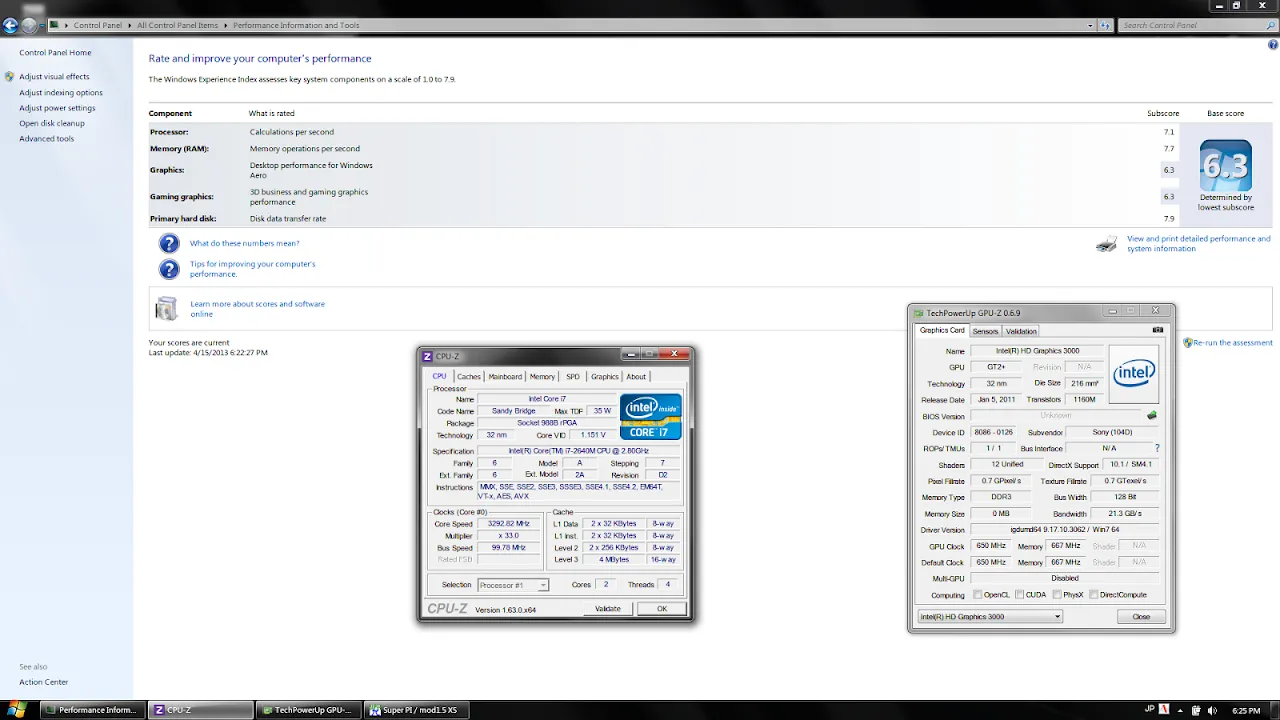Screen dimensions: 1280x720
Task: Click the Control Panel back arrow button
Action: [x=11, y=25]
